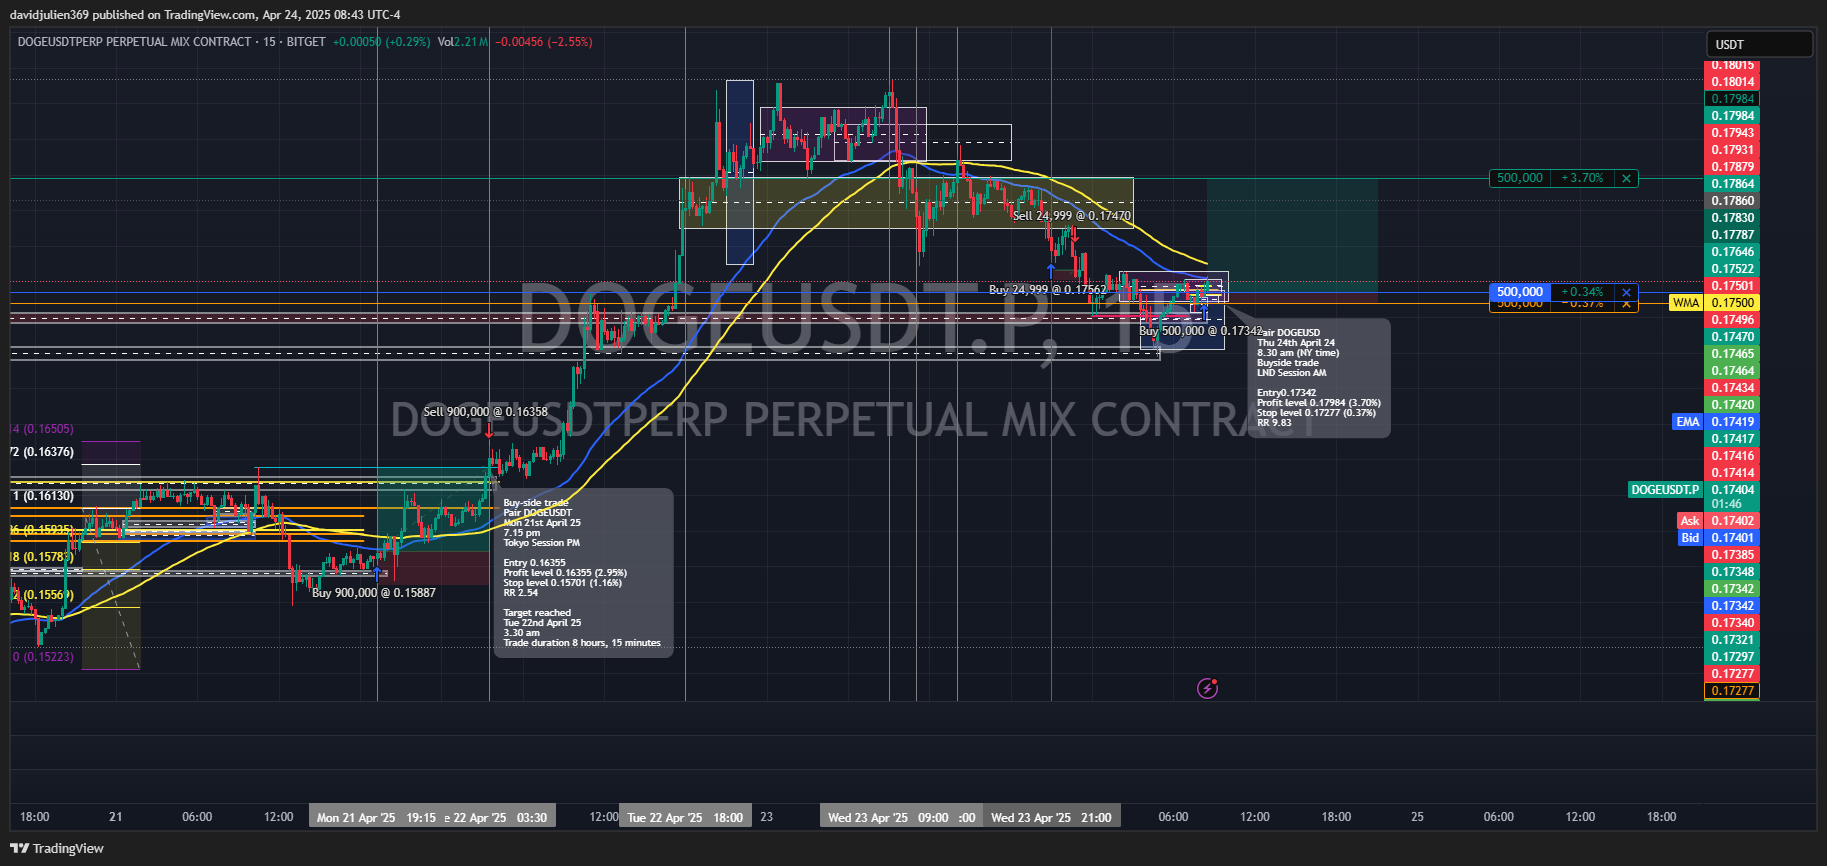Select the Sell 24,999 @ 0.17470 execution label

[x=1072, y=216]
